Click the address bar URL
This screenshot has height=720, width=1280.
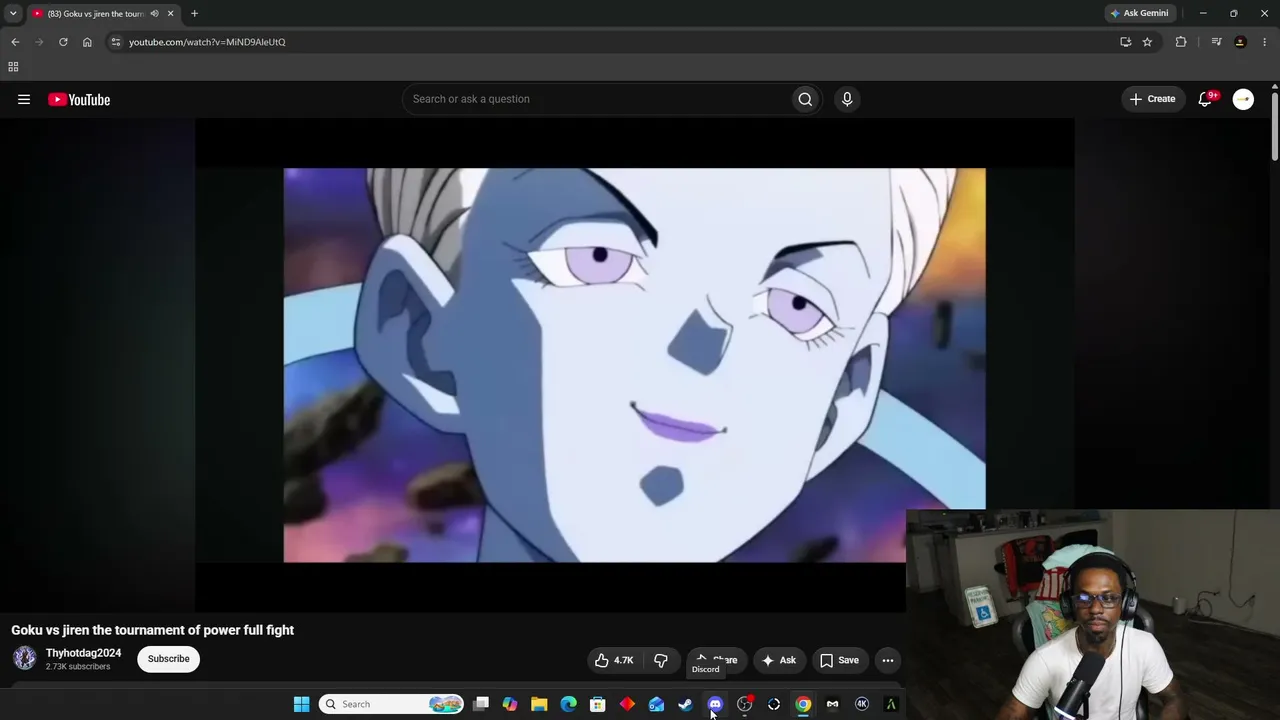click(207, 42)
